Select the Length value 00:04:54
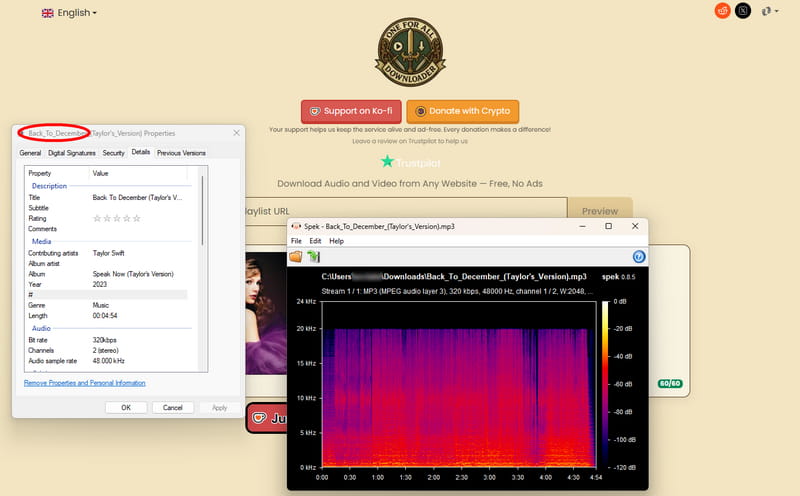800x496 pixels. pos(105,316)
